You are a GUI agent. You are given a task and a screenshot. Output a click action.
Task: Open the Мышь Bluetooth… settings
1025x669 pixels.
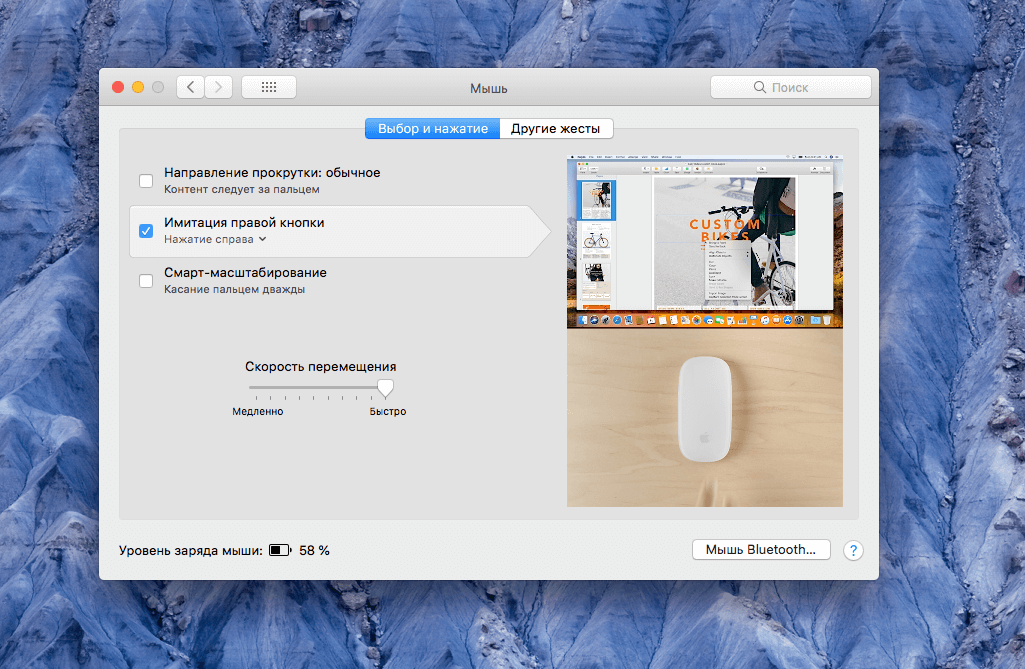click(x=761, y=549)
